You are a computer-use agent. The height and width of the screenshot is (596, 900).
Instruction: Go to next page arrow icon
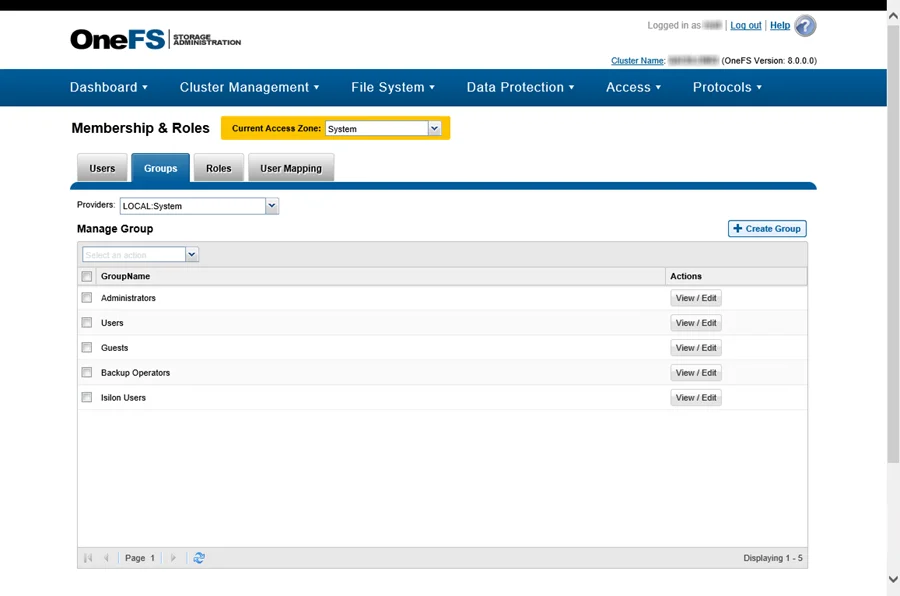173,558
